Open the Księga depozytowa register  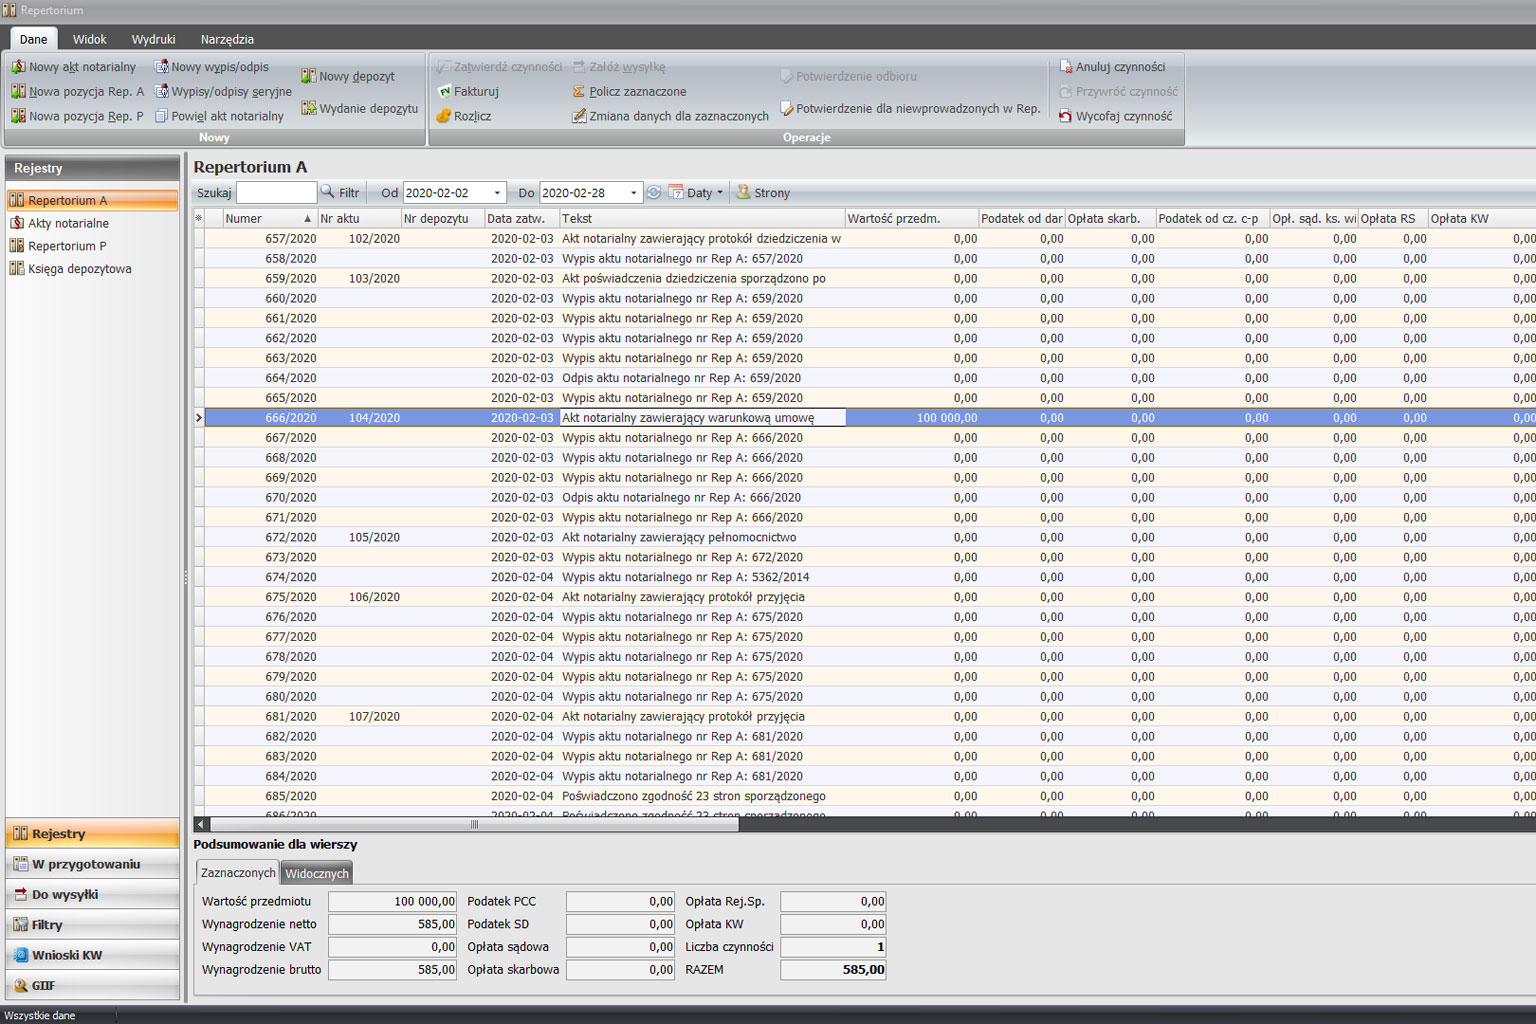coord(79,269)
